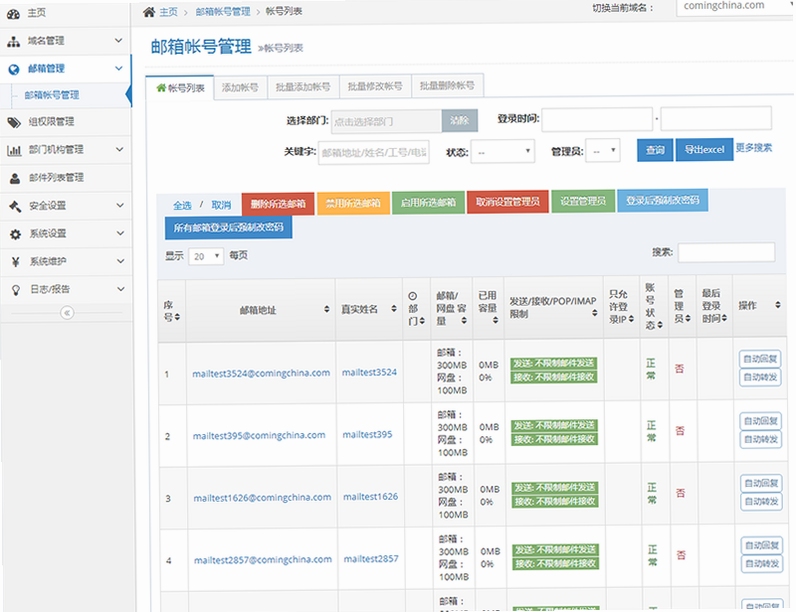Image resolution: width=796 pixels, height=612 pixels.
Task: Sort table by 序号 column arrows
Action: click(177, 317)
